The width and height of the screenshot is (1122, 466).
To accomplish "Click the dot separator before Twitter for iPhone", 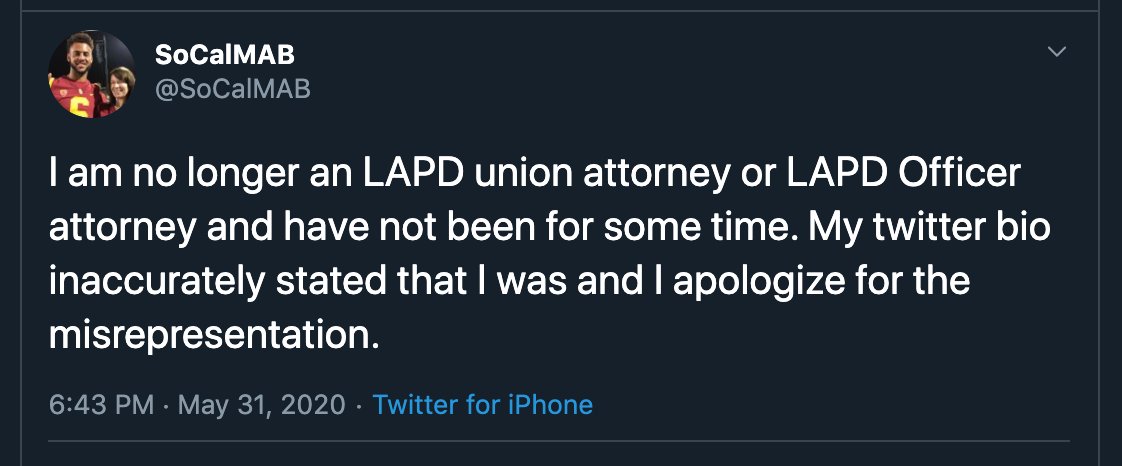I will click(359, 406).
